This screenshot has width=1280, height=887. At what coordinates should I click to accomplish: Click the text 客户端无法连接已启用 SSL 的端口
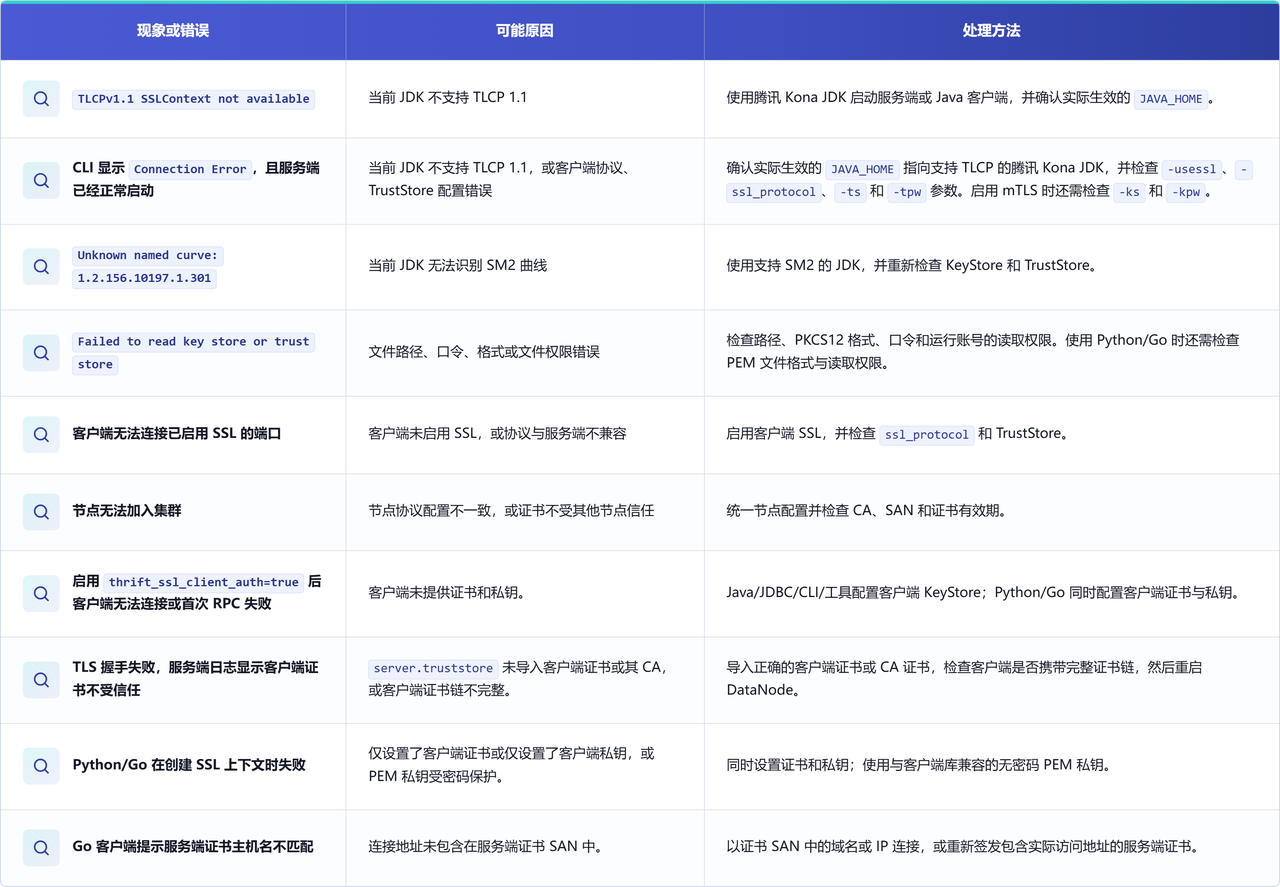tap(177, 434)
